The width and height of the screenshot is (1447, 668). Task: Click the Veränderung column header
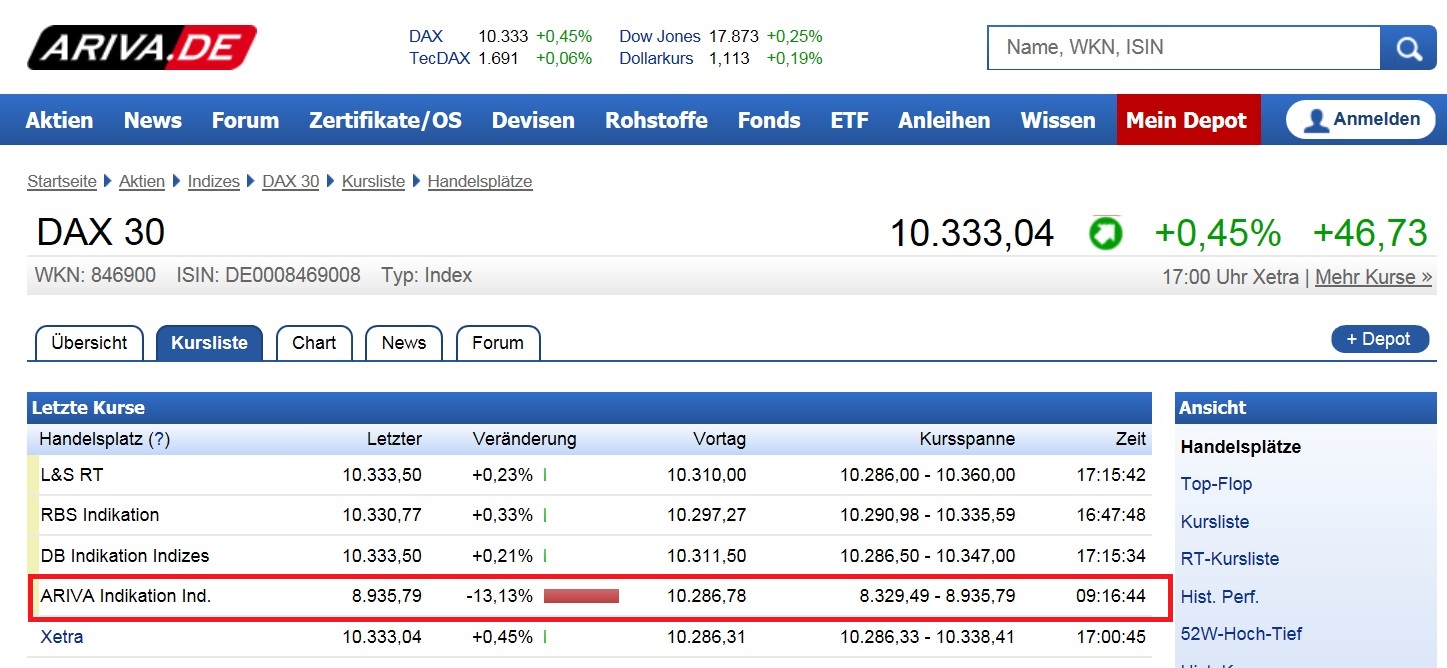(x=525, y=439)
